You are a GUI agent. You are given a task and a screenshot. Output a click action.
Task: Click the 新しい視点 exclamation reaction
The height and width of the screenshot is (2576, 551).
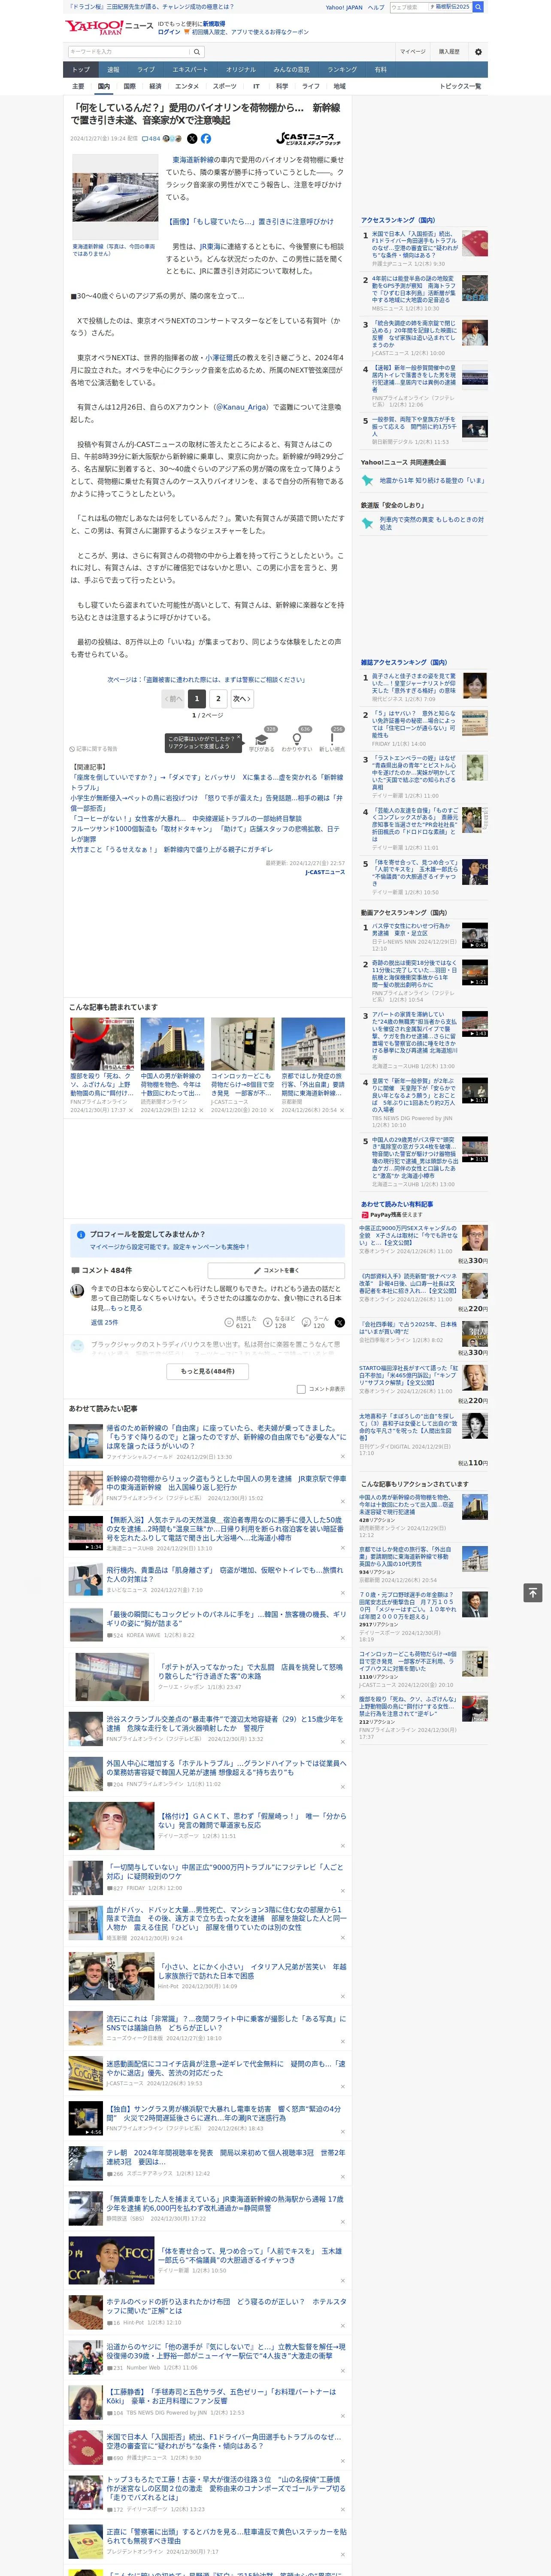click(x=332, y=739)
